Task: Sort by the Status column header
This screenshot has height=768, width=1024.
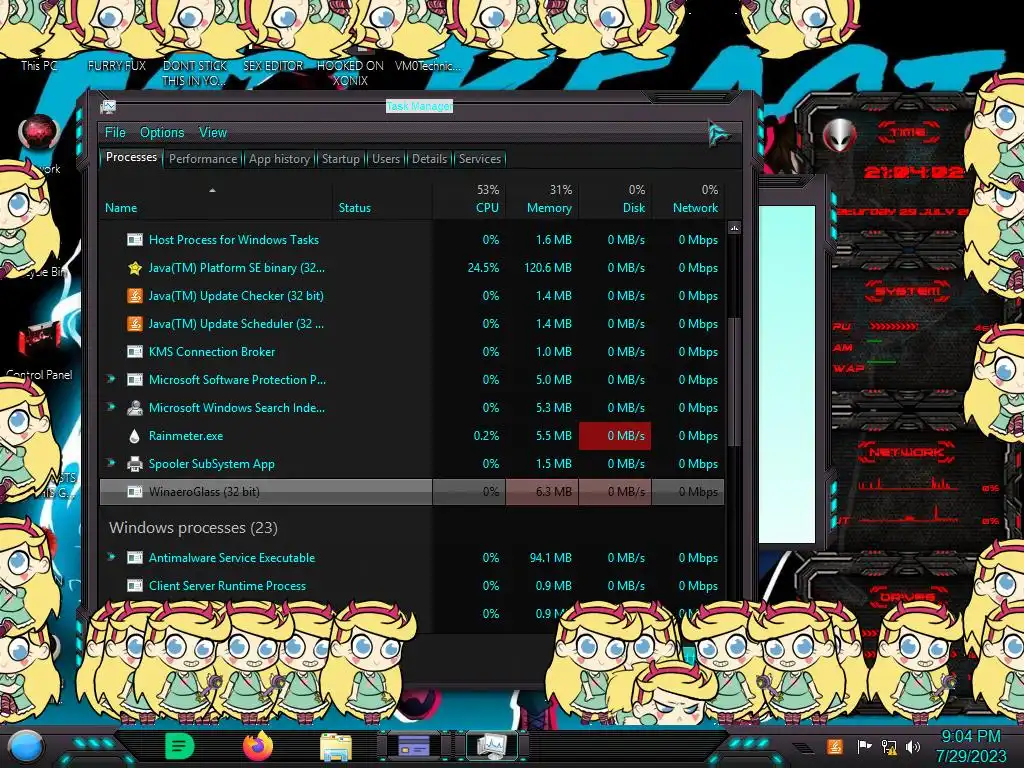Action: pyautogui.click(x=383, y=199)
